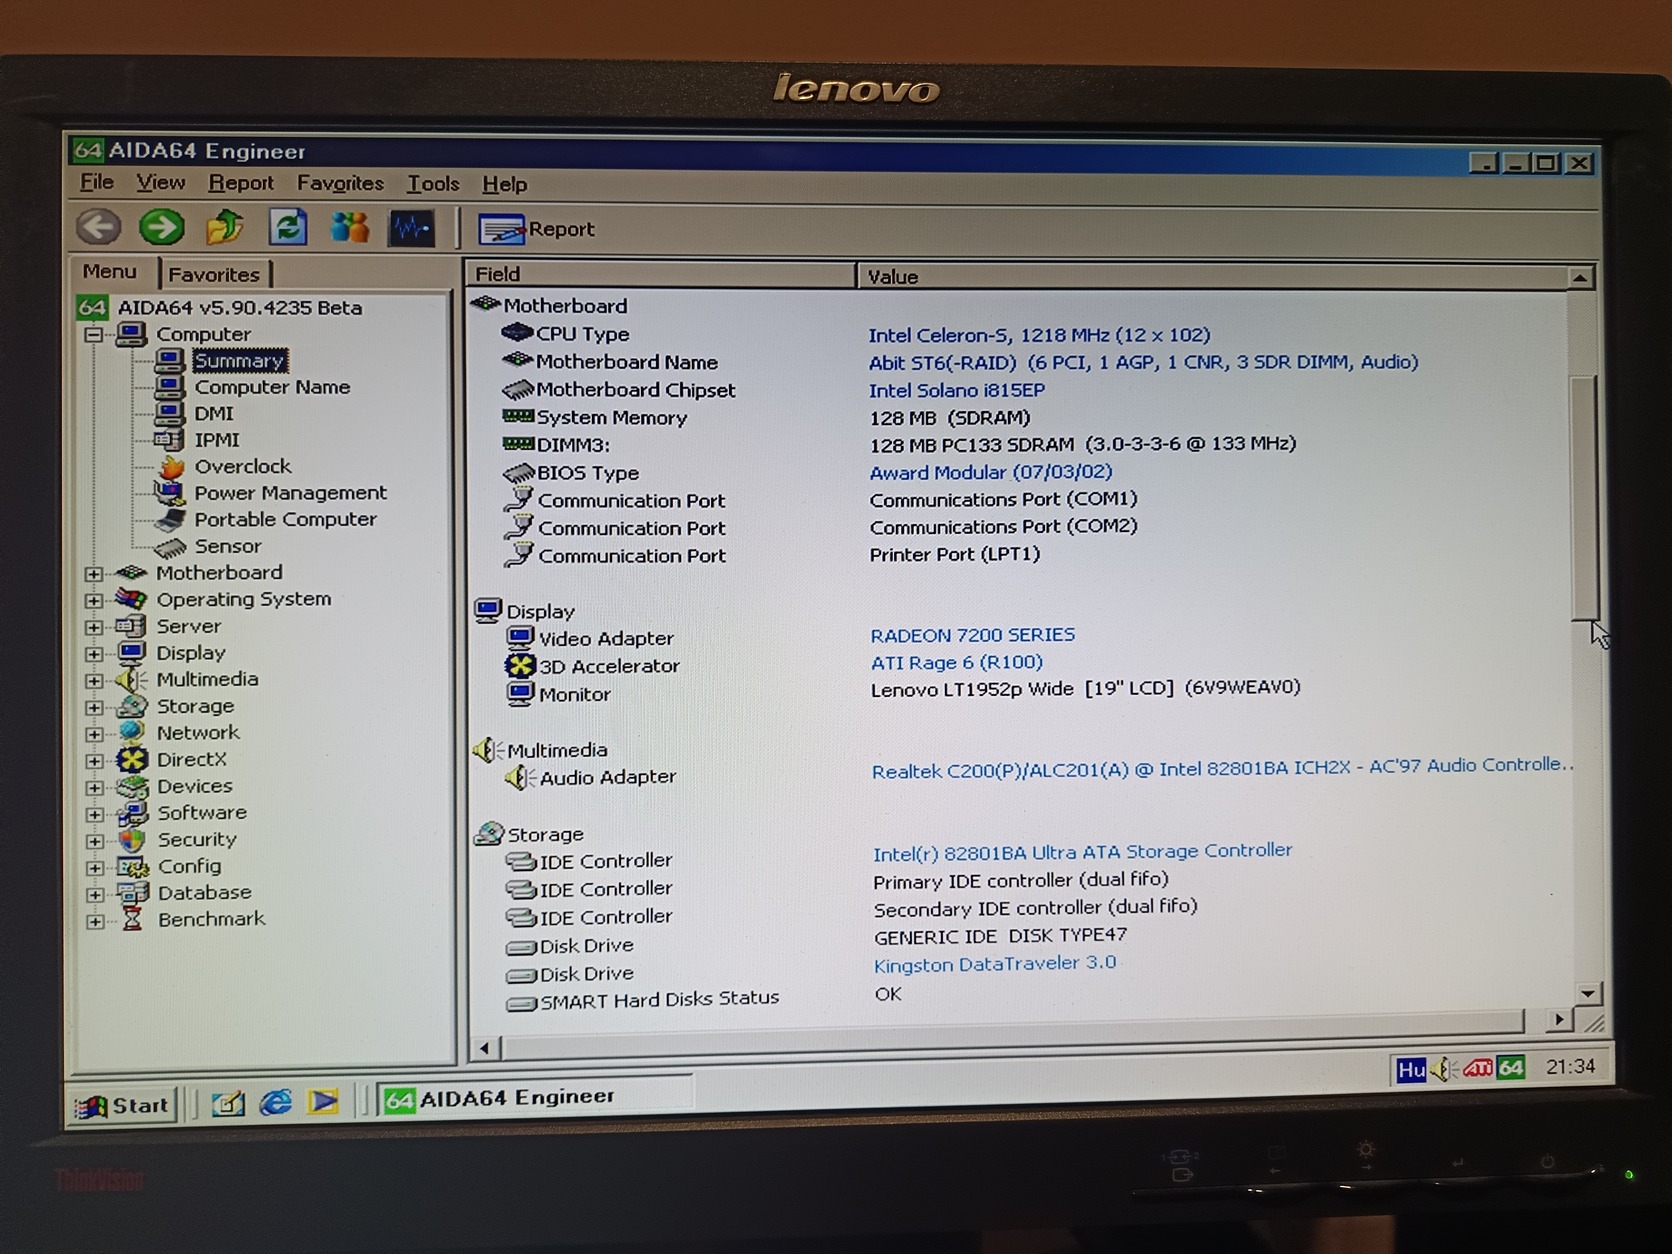The image size is (1672, 1254).
Task: Collapse the Computer tree node
Action: (x=93, y=335)
